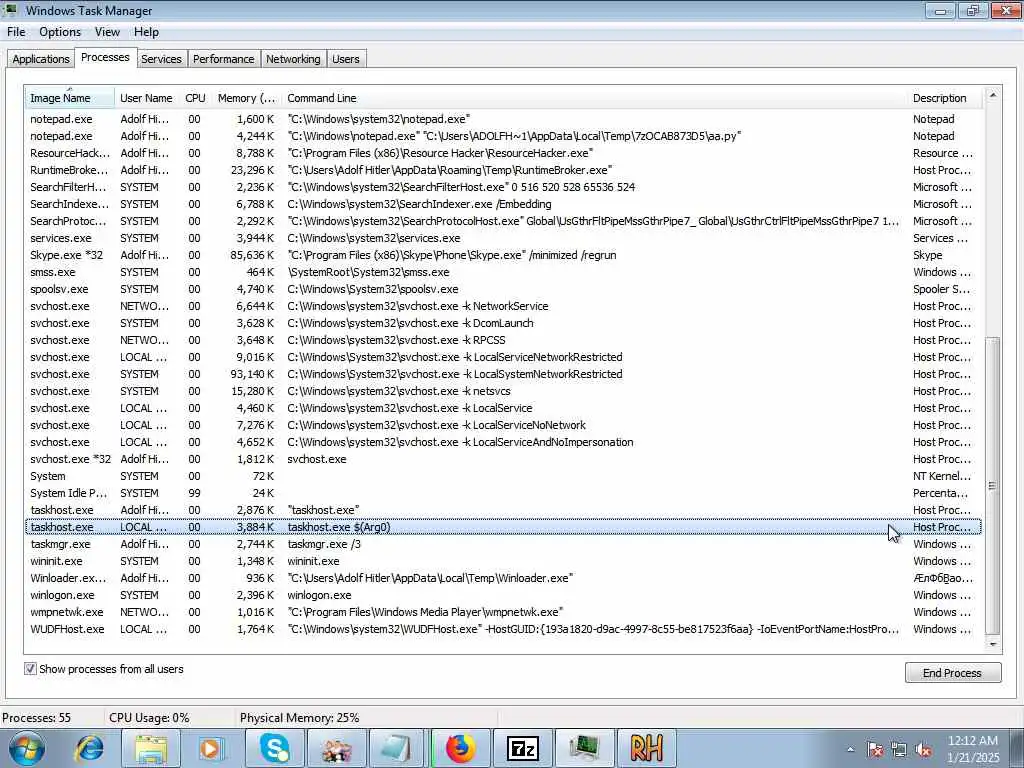Select RuntimeBroke... process row

tap(503, 170)
